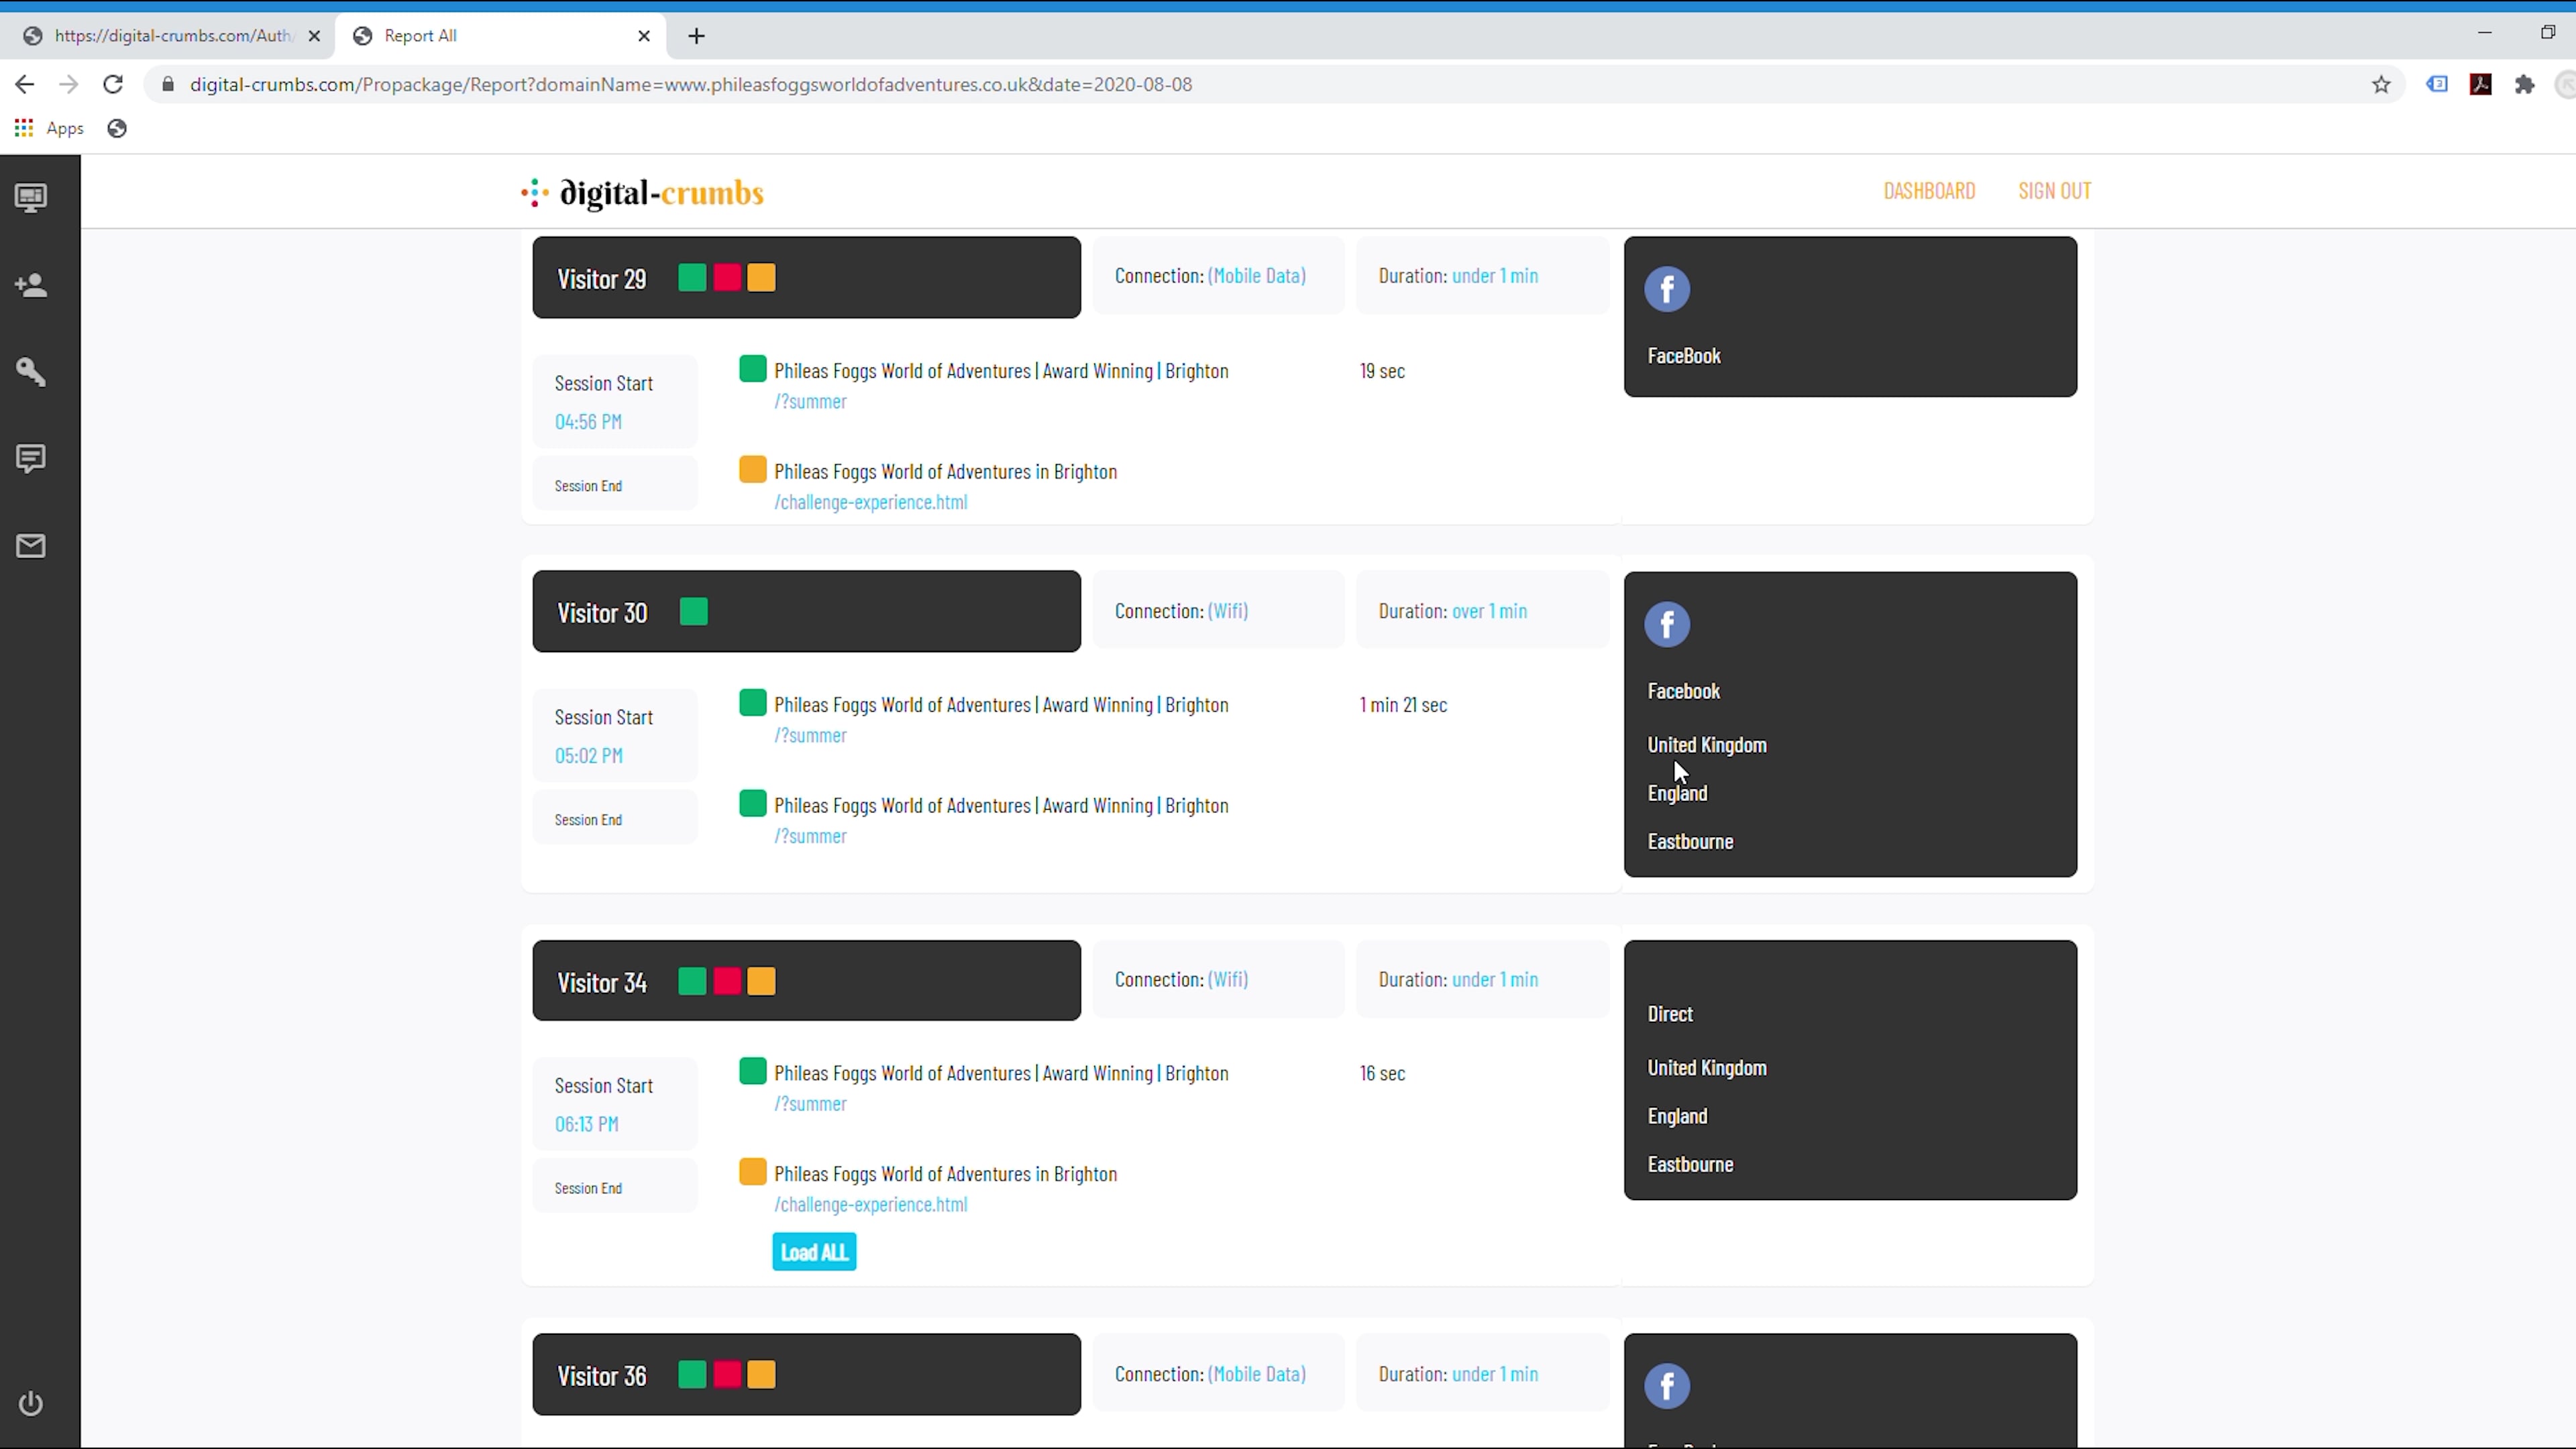
Task: Click the green square in Visitor 30 header
Action: coord(693,612)
